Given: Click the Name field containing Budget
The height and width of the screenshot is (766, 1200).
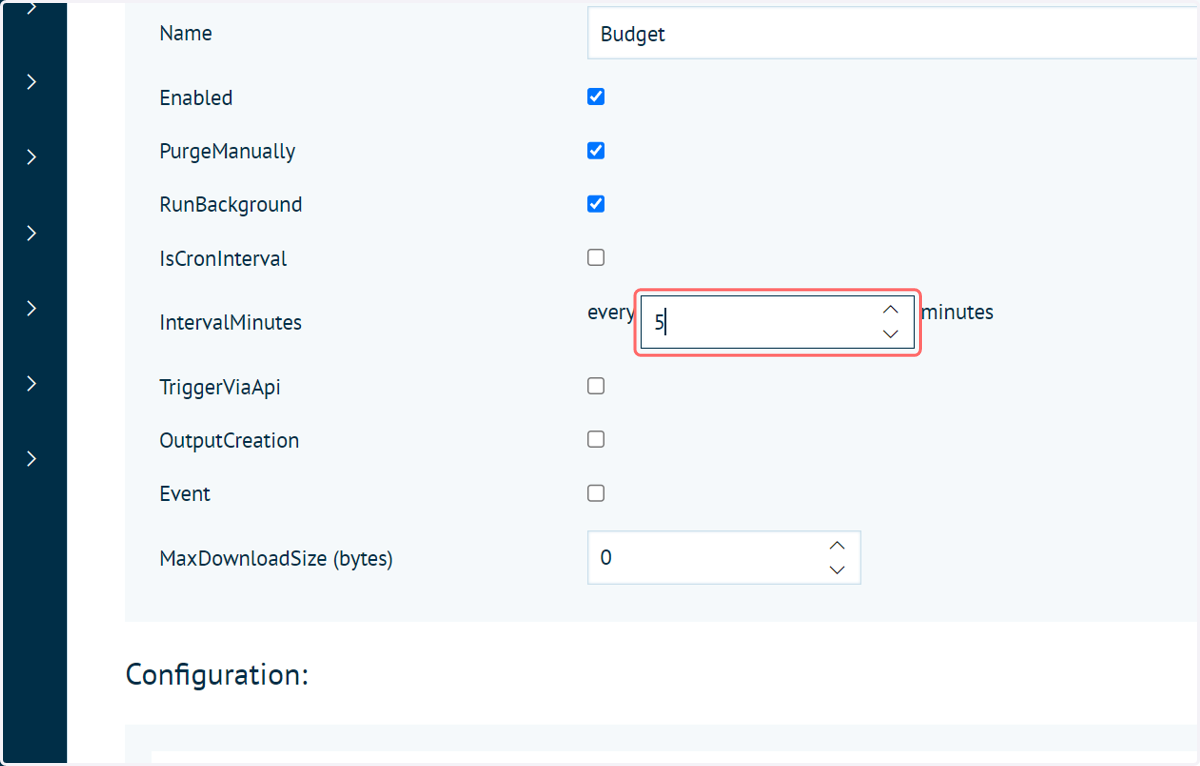Looking at the screenshot, I should (893, 34).
